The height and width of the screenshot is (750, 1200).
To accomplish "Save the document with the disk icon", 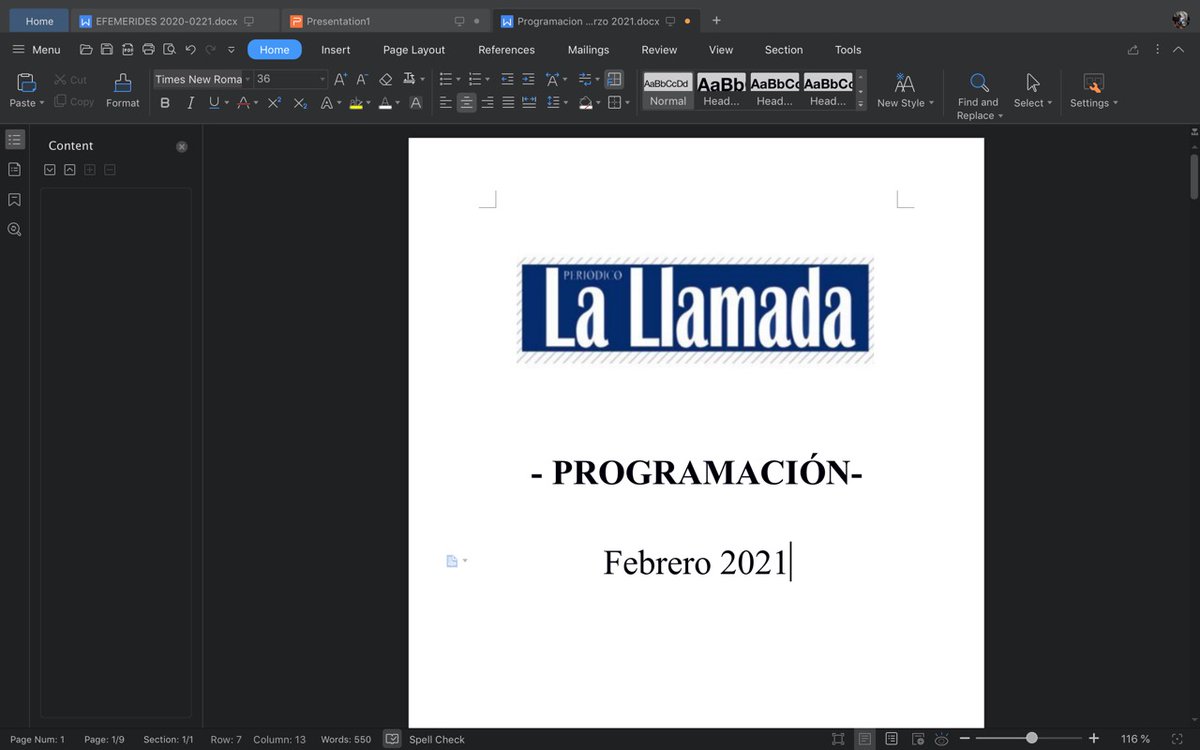I will tap(107, 50).
